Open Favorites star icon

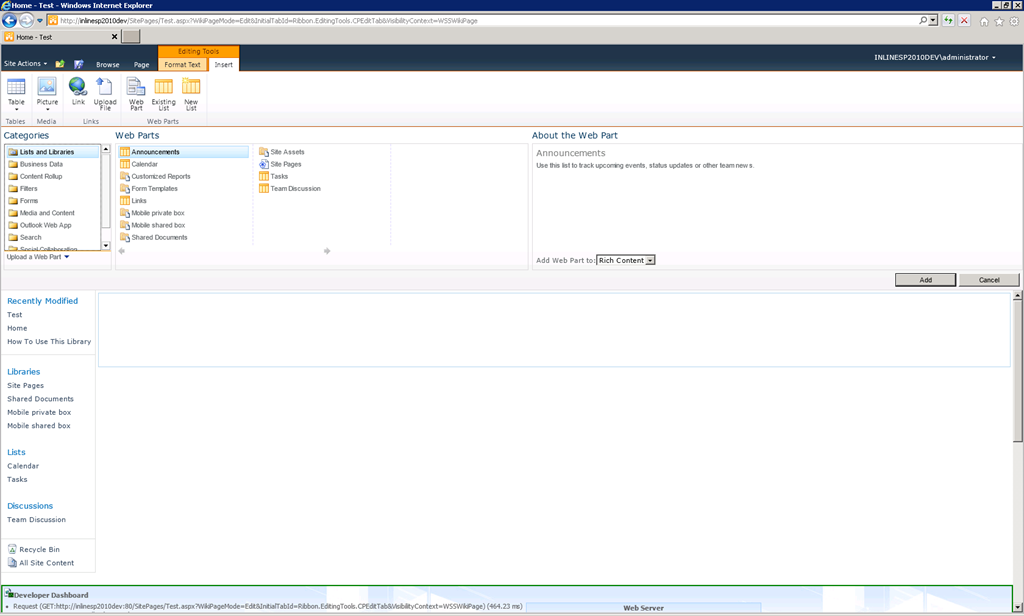tap(999, 21)
